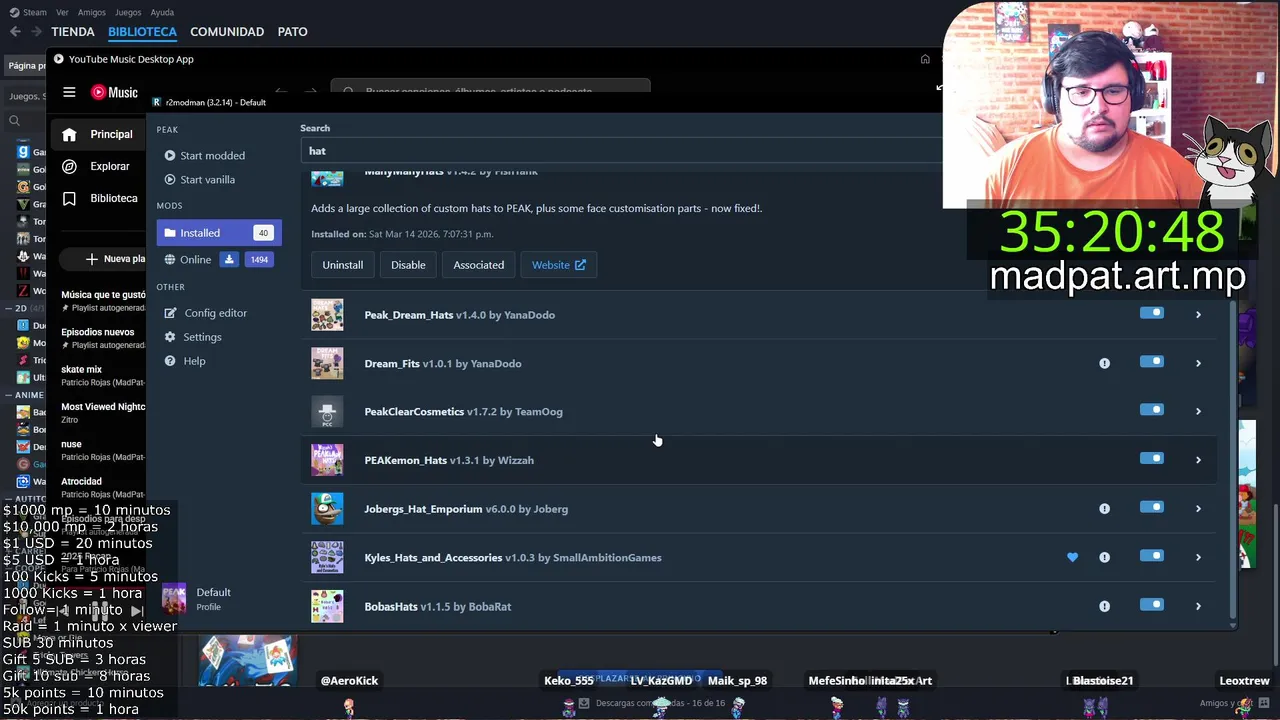The height and width of the screenshot is (720, 1280).
Task: Open the Steam BIBLIOTECA tab
Action: [142, 32]
